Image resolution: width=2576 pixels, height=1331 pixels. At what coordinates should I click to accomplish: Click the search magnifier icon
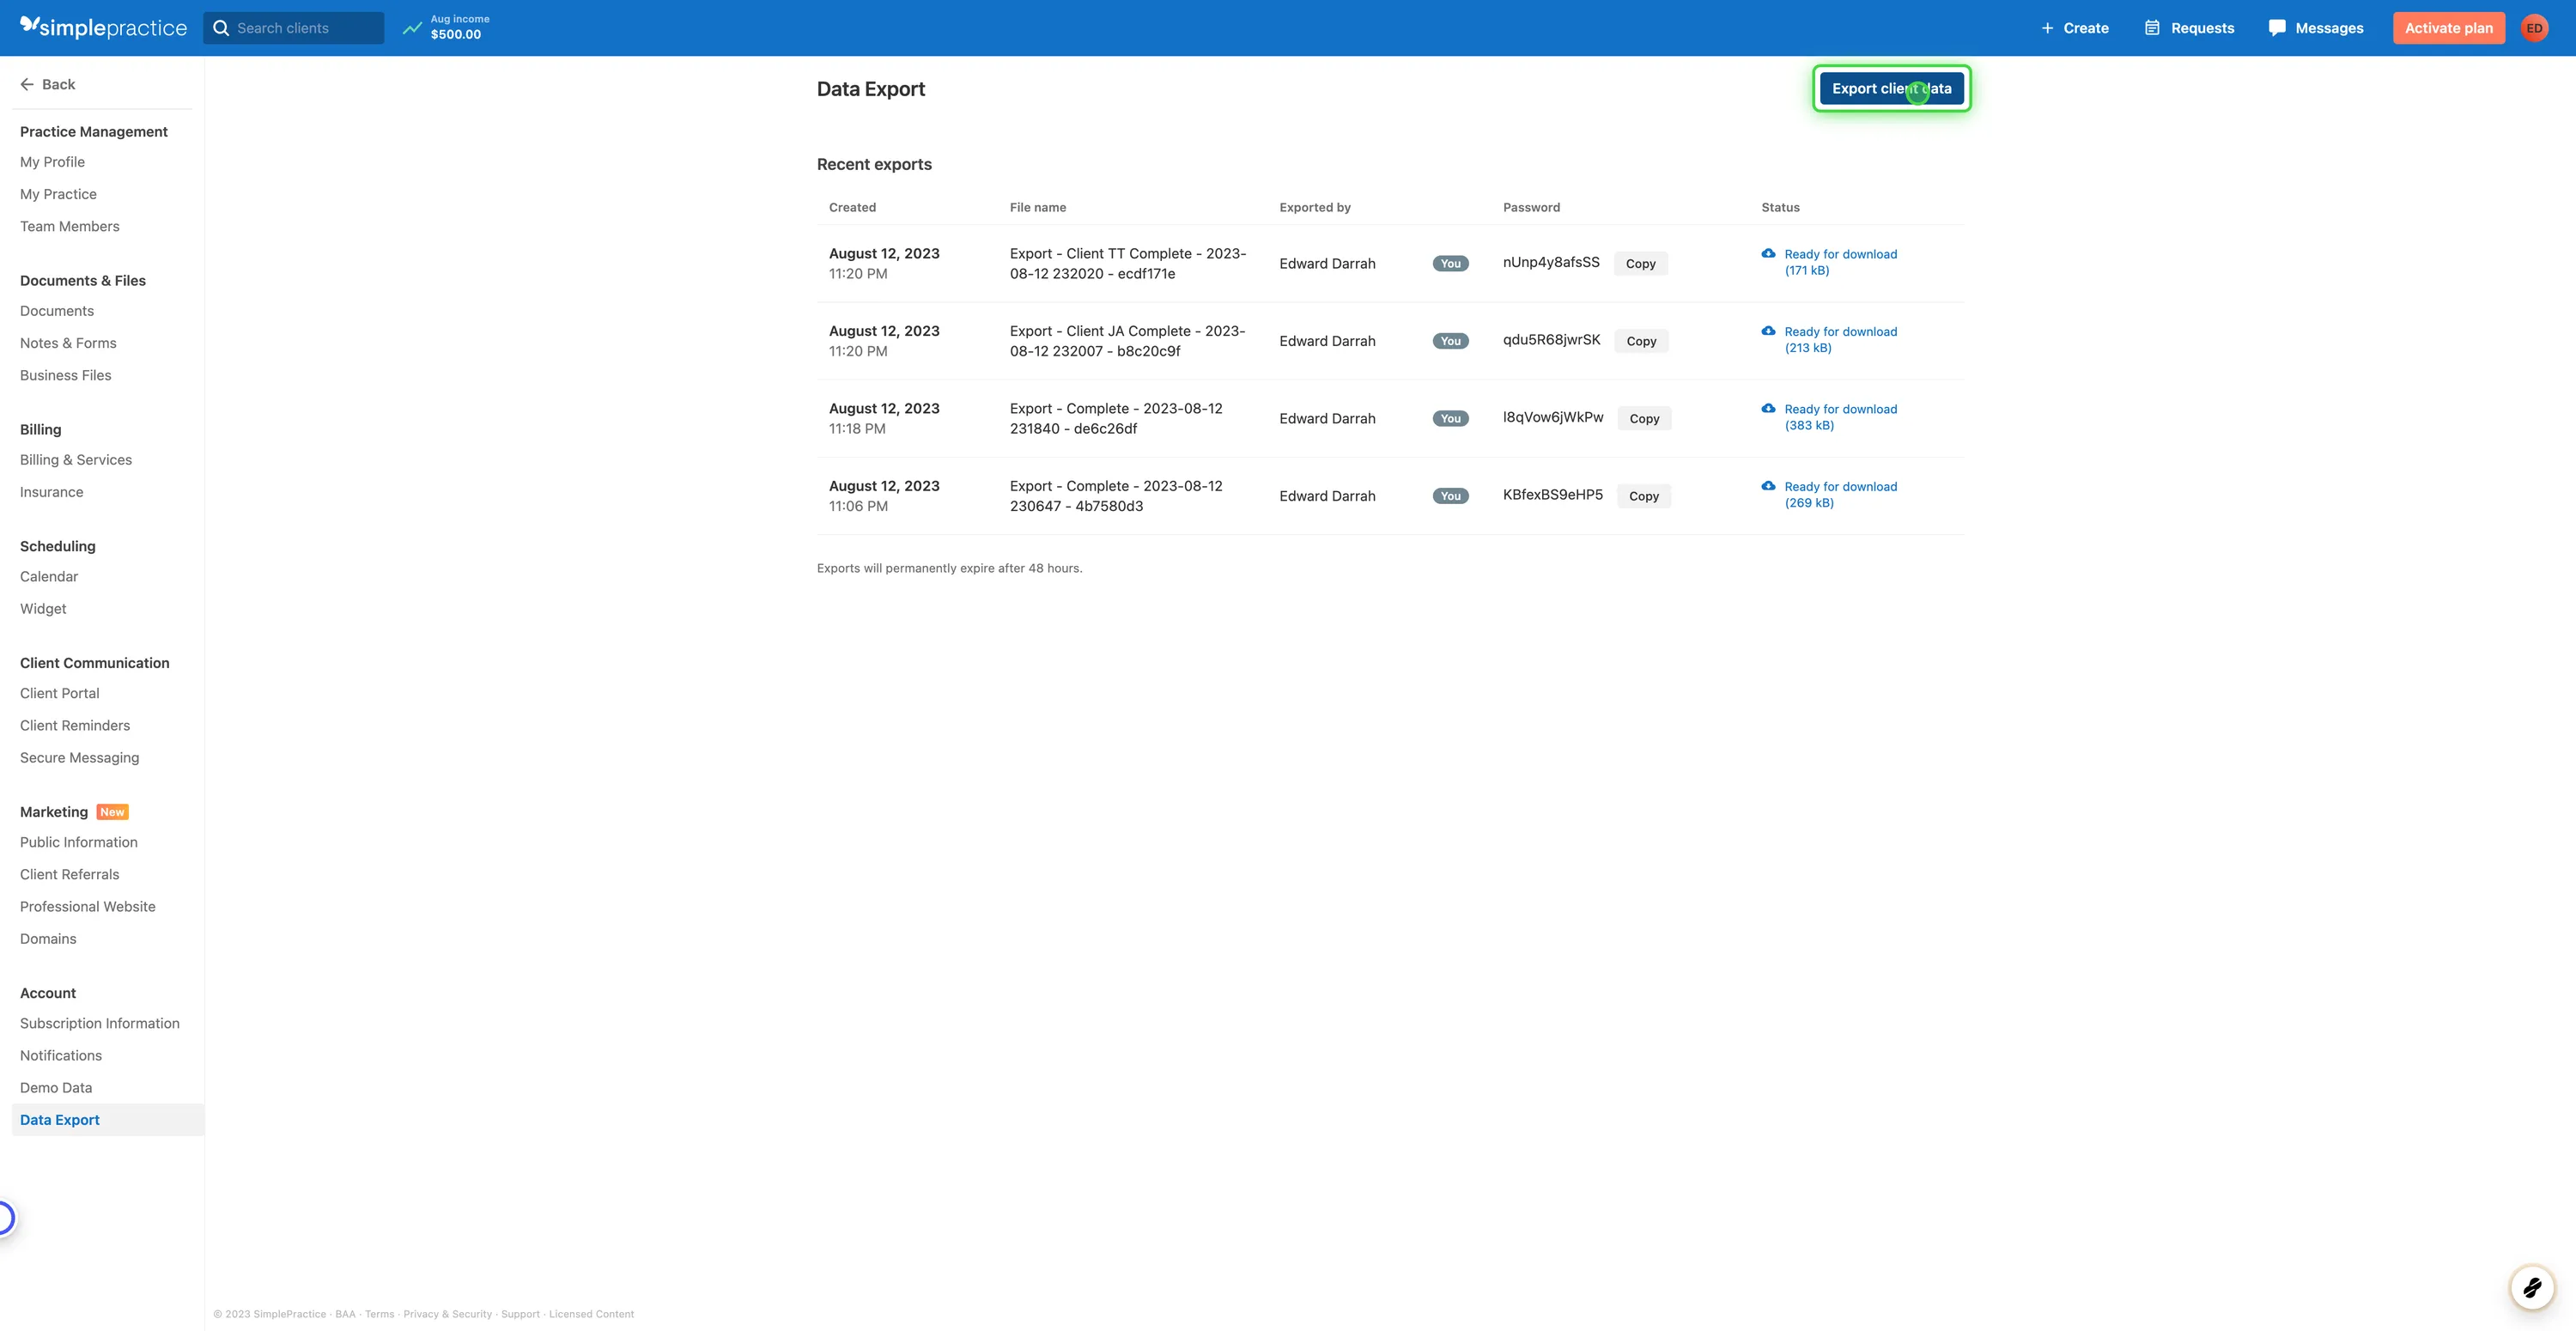(x=222, y=27)
